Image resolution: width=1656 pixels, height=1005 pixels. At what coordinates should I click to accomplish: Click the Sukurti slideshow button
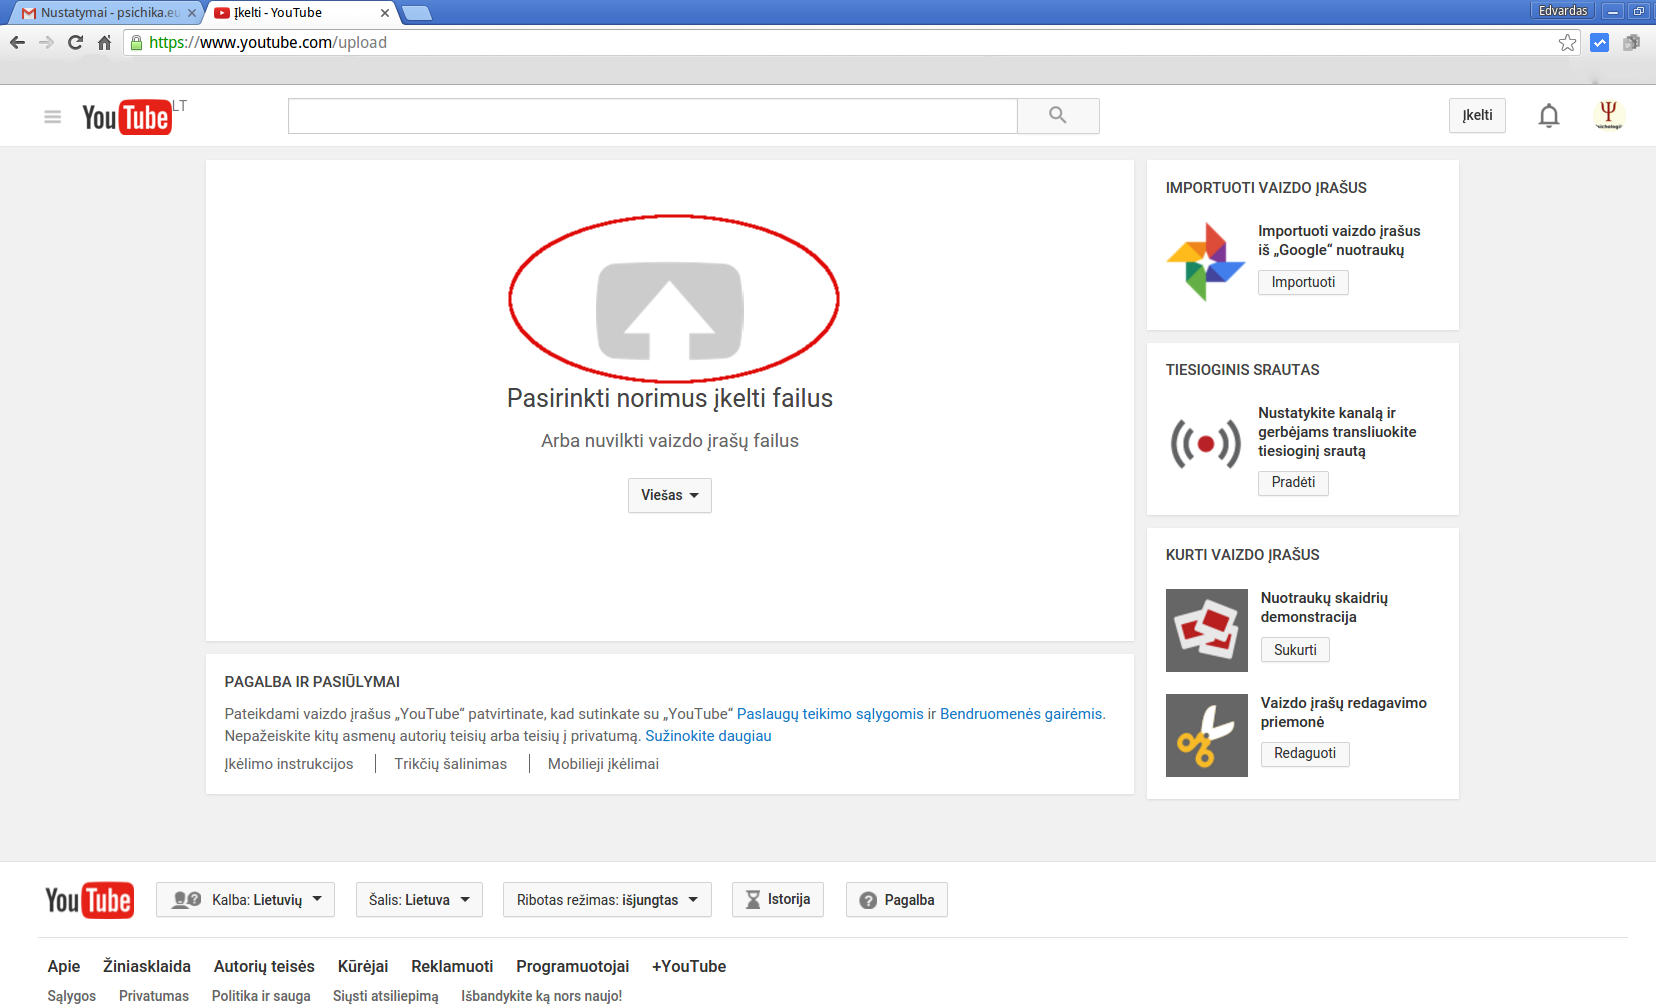1295,650
